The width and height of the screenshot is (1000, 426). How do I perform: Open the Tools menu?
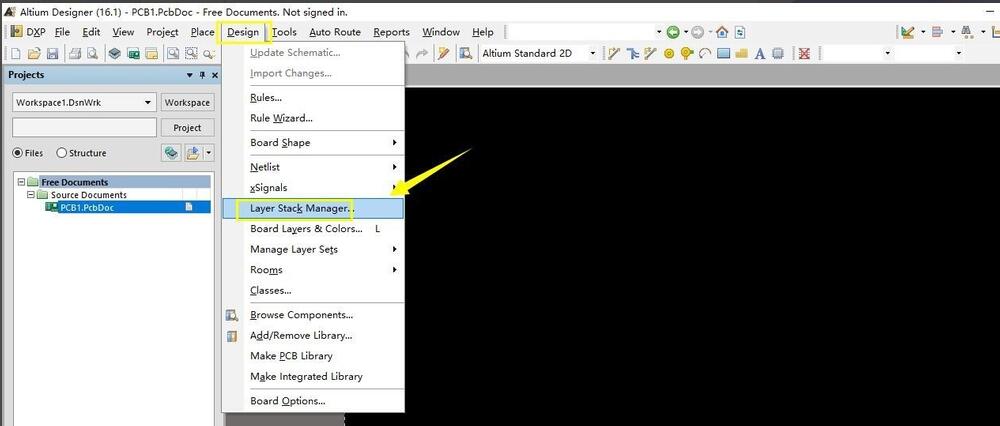tap(284, 32)
